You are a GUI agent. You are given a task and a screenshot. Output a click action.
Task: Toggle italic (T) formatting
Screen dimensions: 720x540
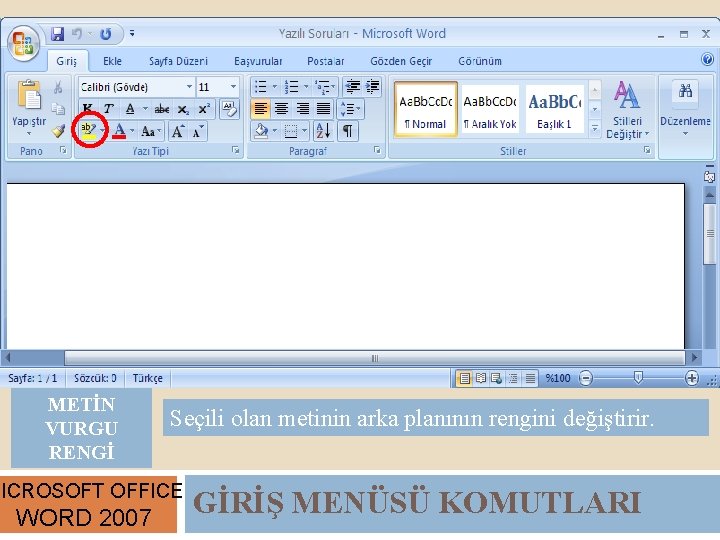coord(109,109)
